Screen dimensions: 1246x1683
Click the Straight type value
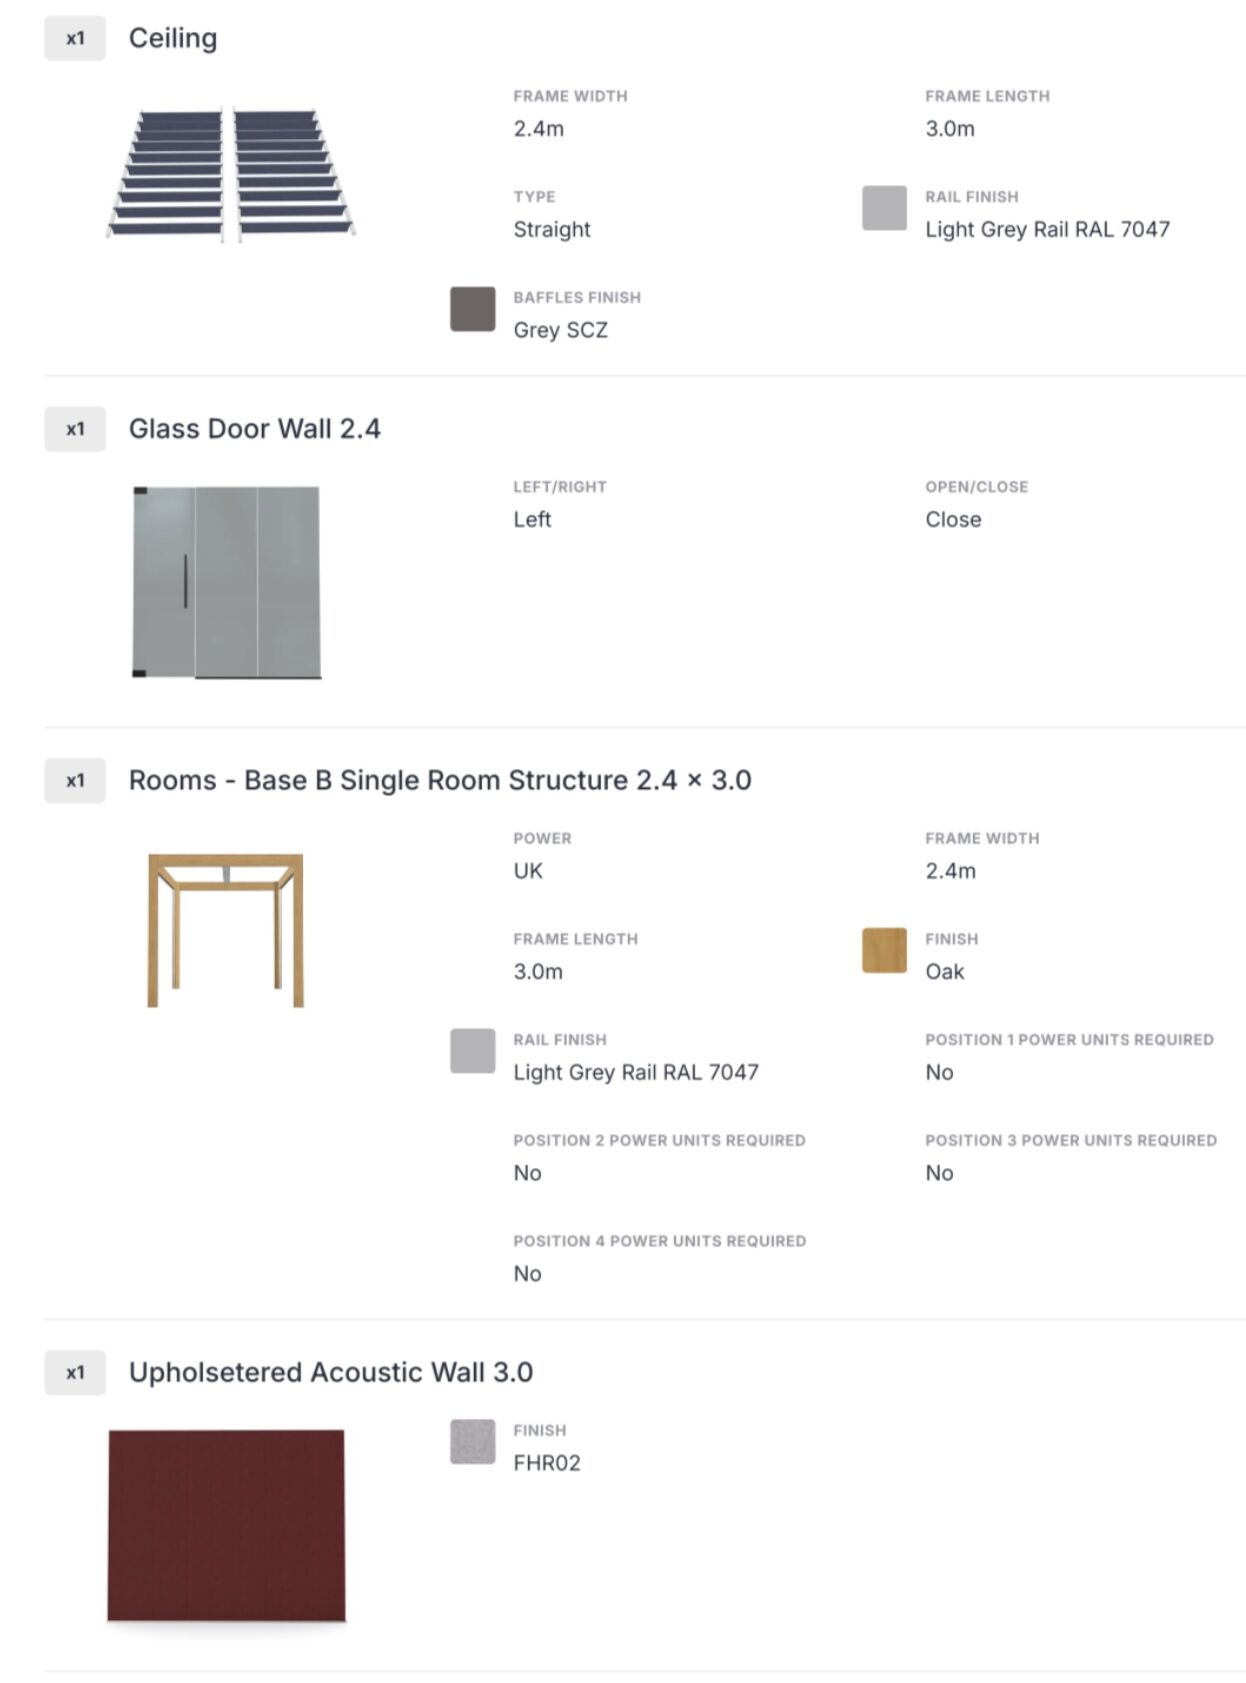pyautogui.click(x=551, y=229)
